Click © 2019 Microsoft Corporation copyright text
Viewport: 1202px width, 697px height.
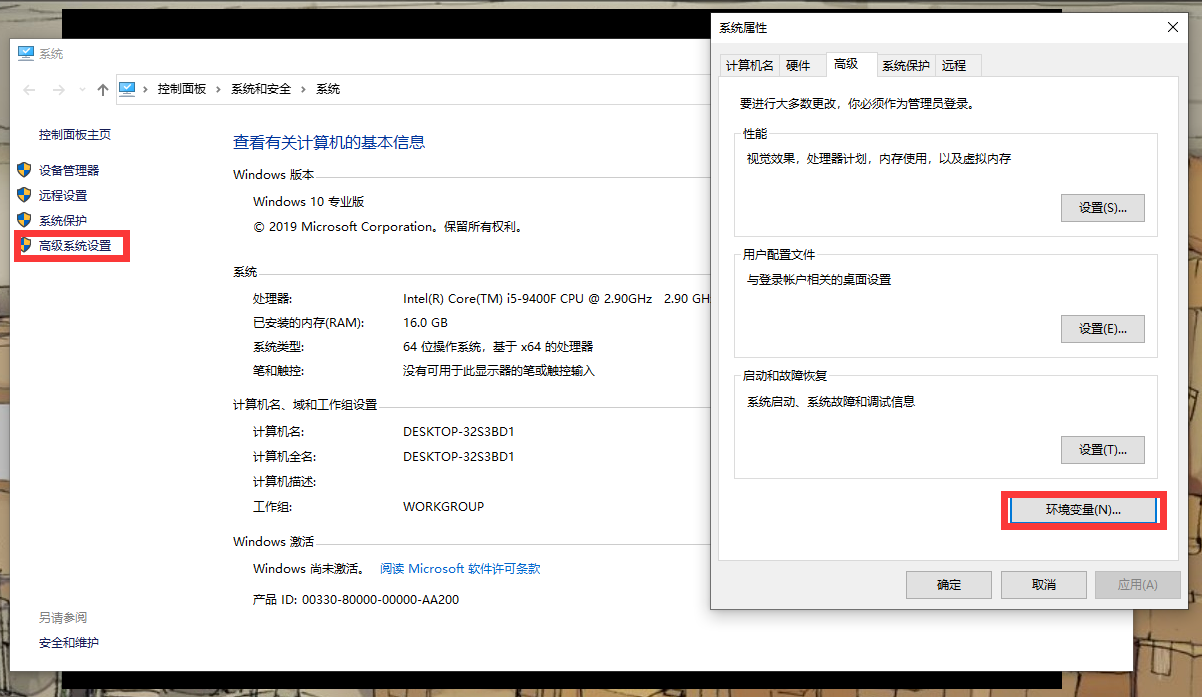388,227
